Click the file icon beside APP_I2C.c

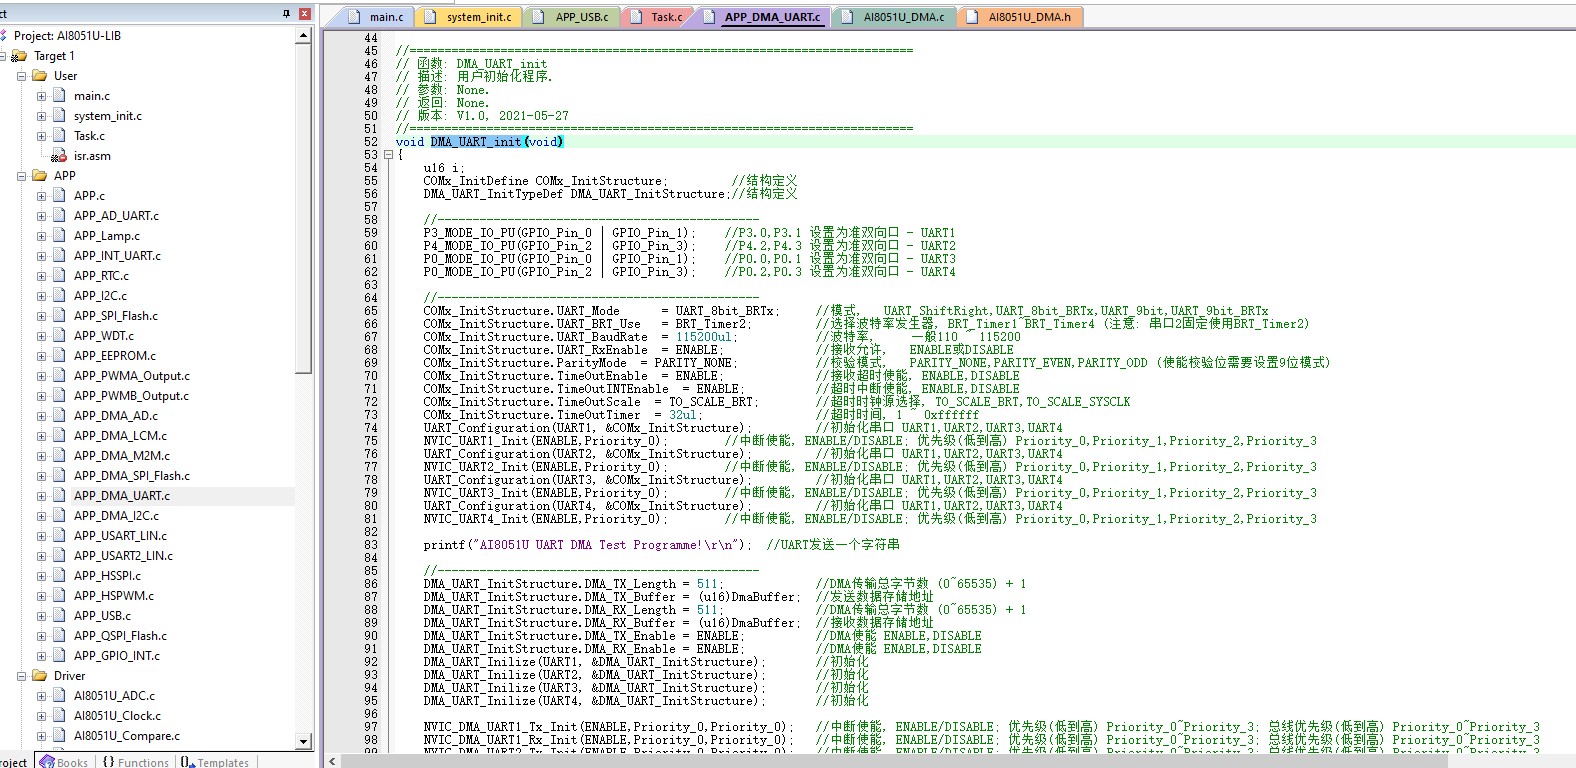[59, 296]
